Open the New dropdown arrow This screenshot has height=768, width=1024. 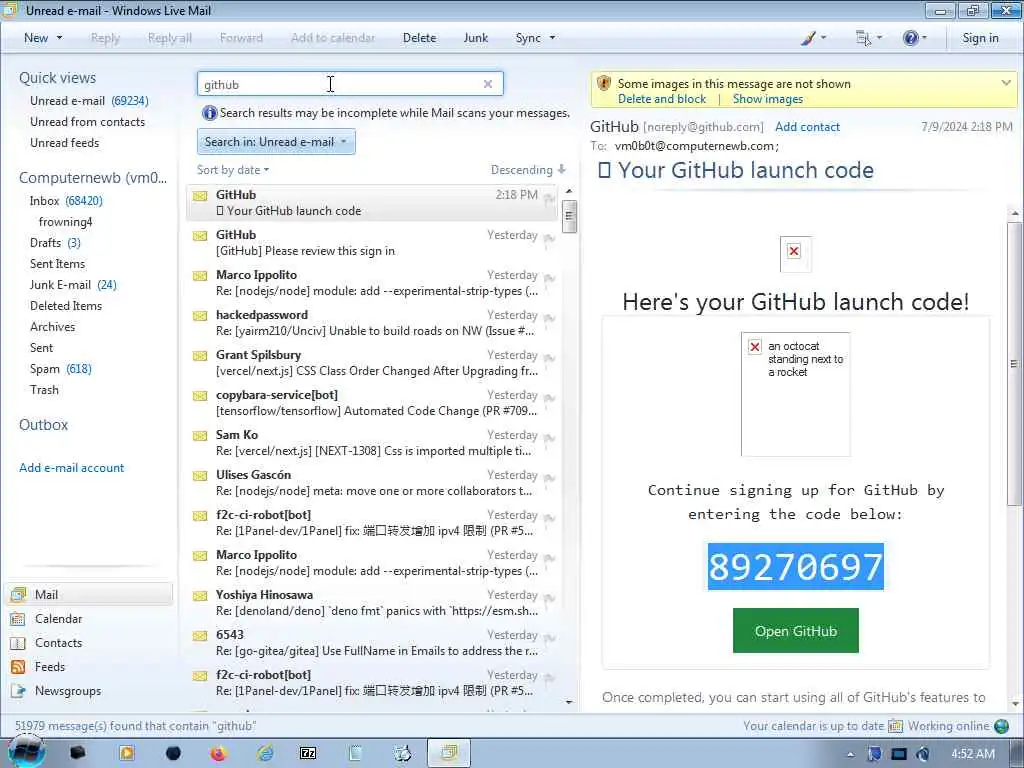(59, 38)
